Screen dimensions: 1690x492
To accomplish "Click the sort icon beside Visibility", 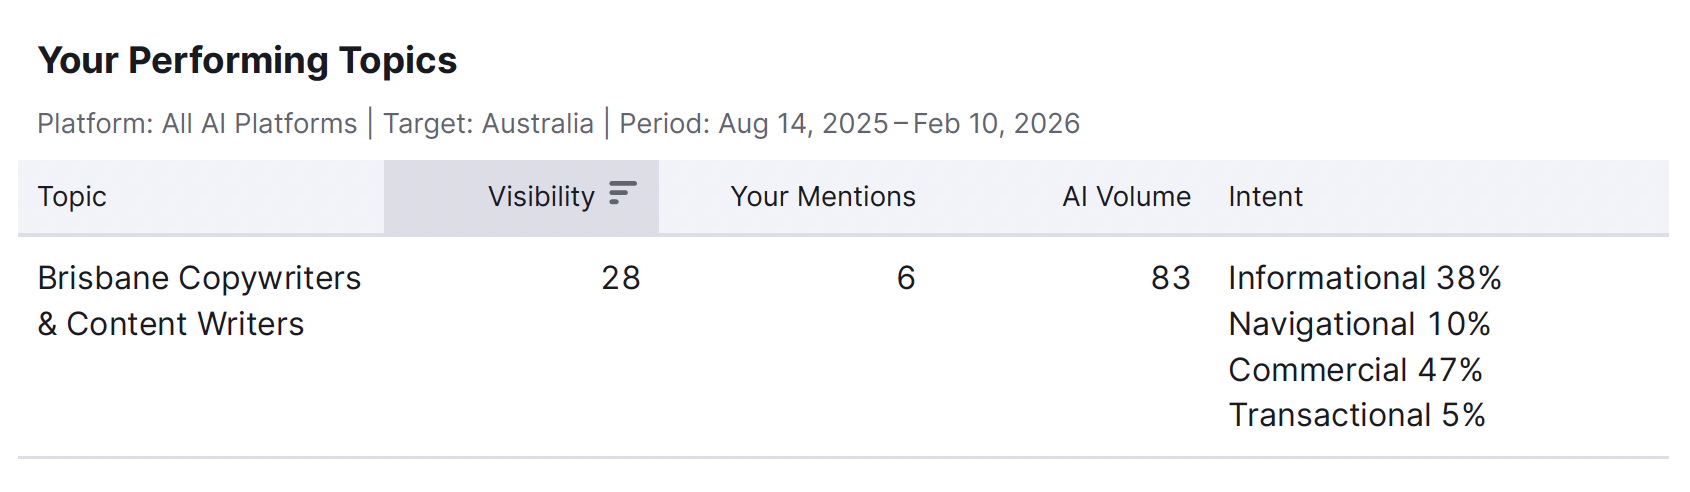I will pyautogui.click(x=622, y=193).
